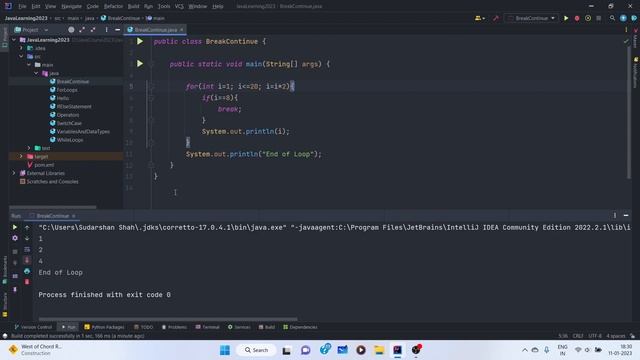Open the TODO tool window
The height and width of the screenshot is (360, 640).
[143, 327]
